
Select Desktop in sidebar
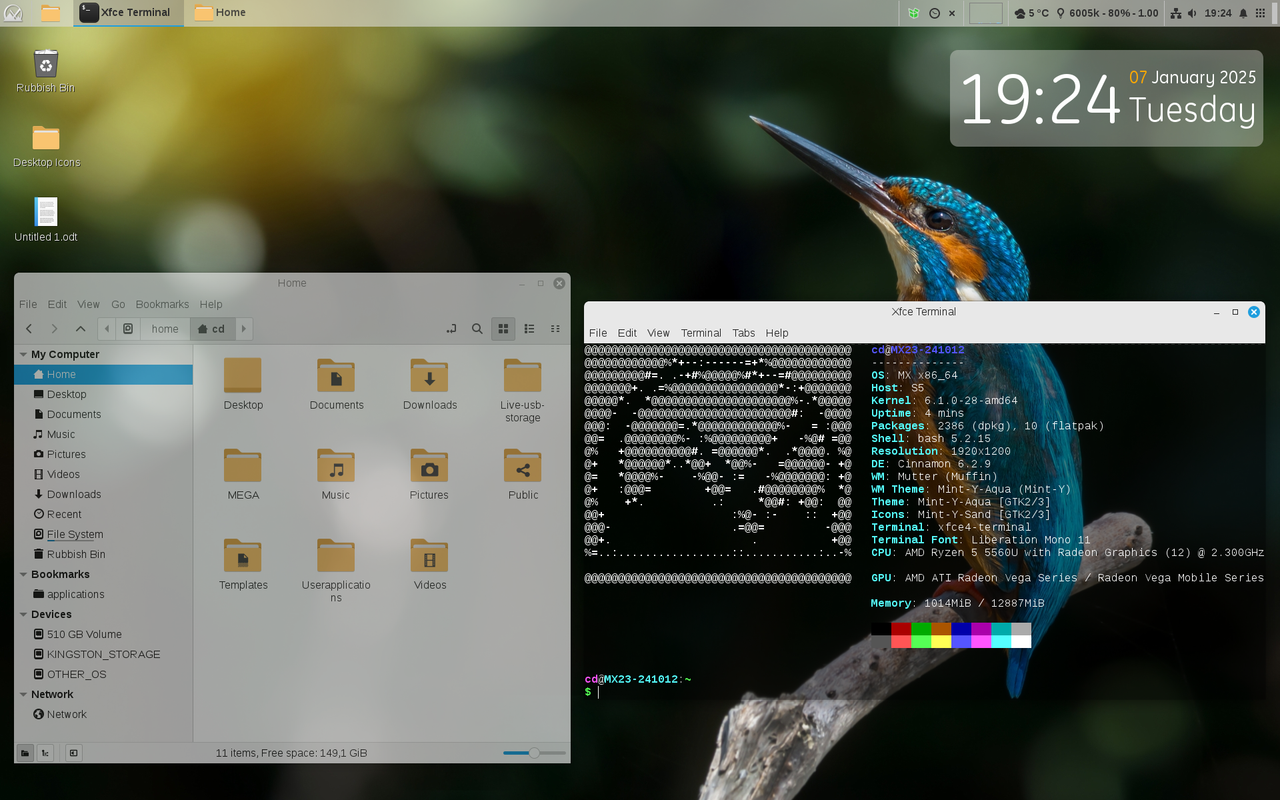coord(103,394)
